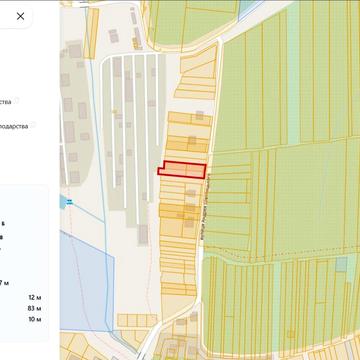Select the '10 м' measurement value
Viewport: 360px width, 360px height.
35,319
